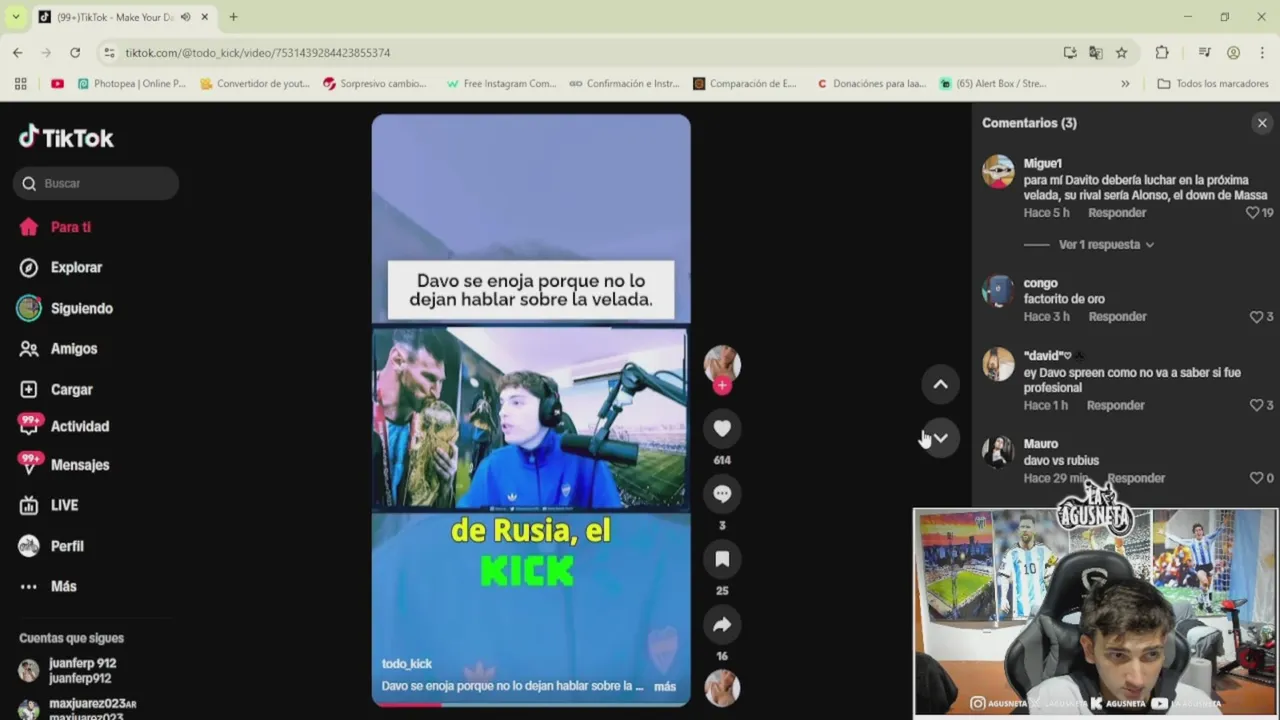Open translate page icon in address bar
Image resolution: width=1280 pixels, height=720 pixels.
point(1096,52)
